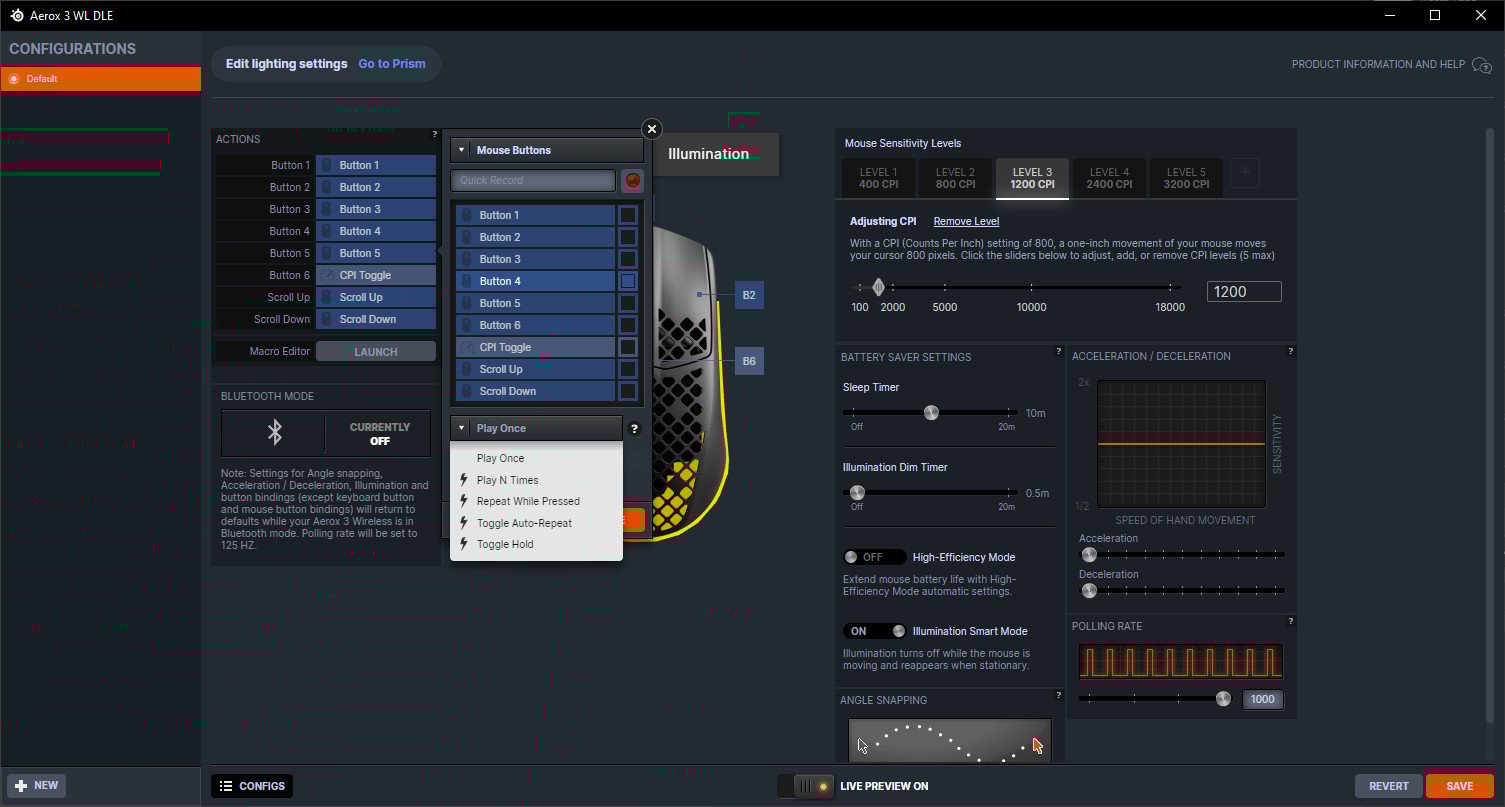Screen dimensions: 1505x807
Task: Open the help question mark for Actions panel
Action: pos(434,134)
